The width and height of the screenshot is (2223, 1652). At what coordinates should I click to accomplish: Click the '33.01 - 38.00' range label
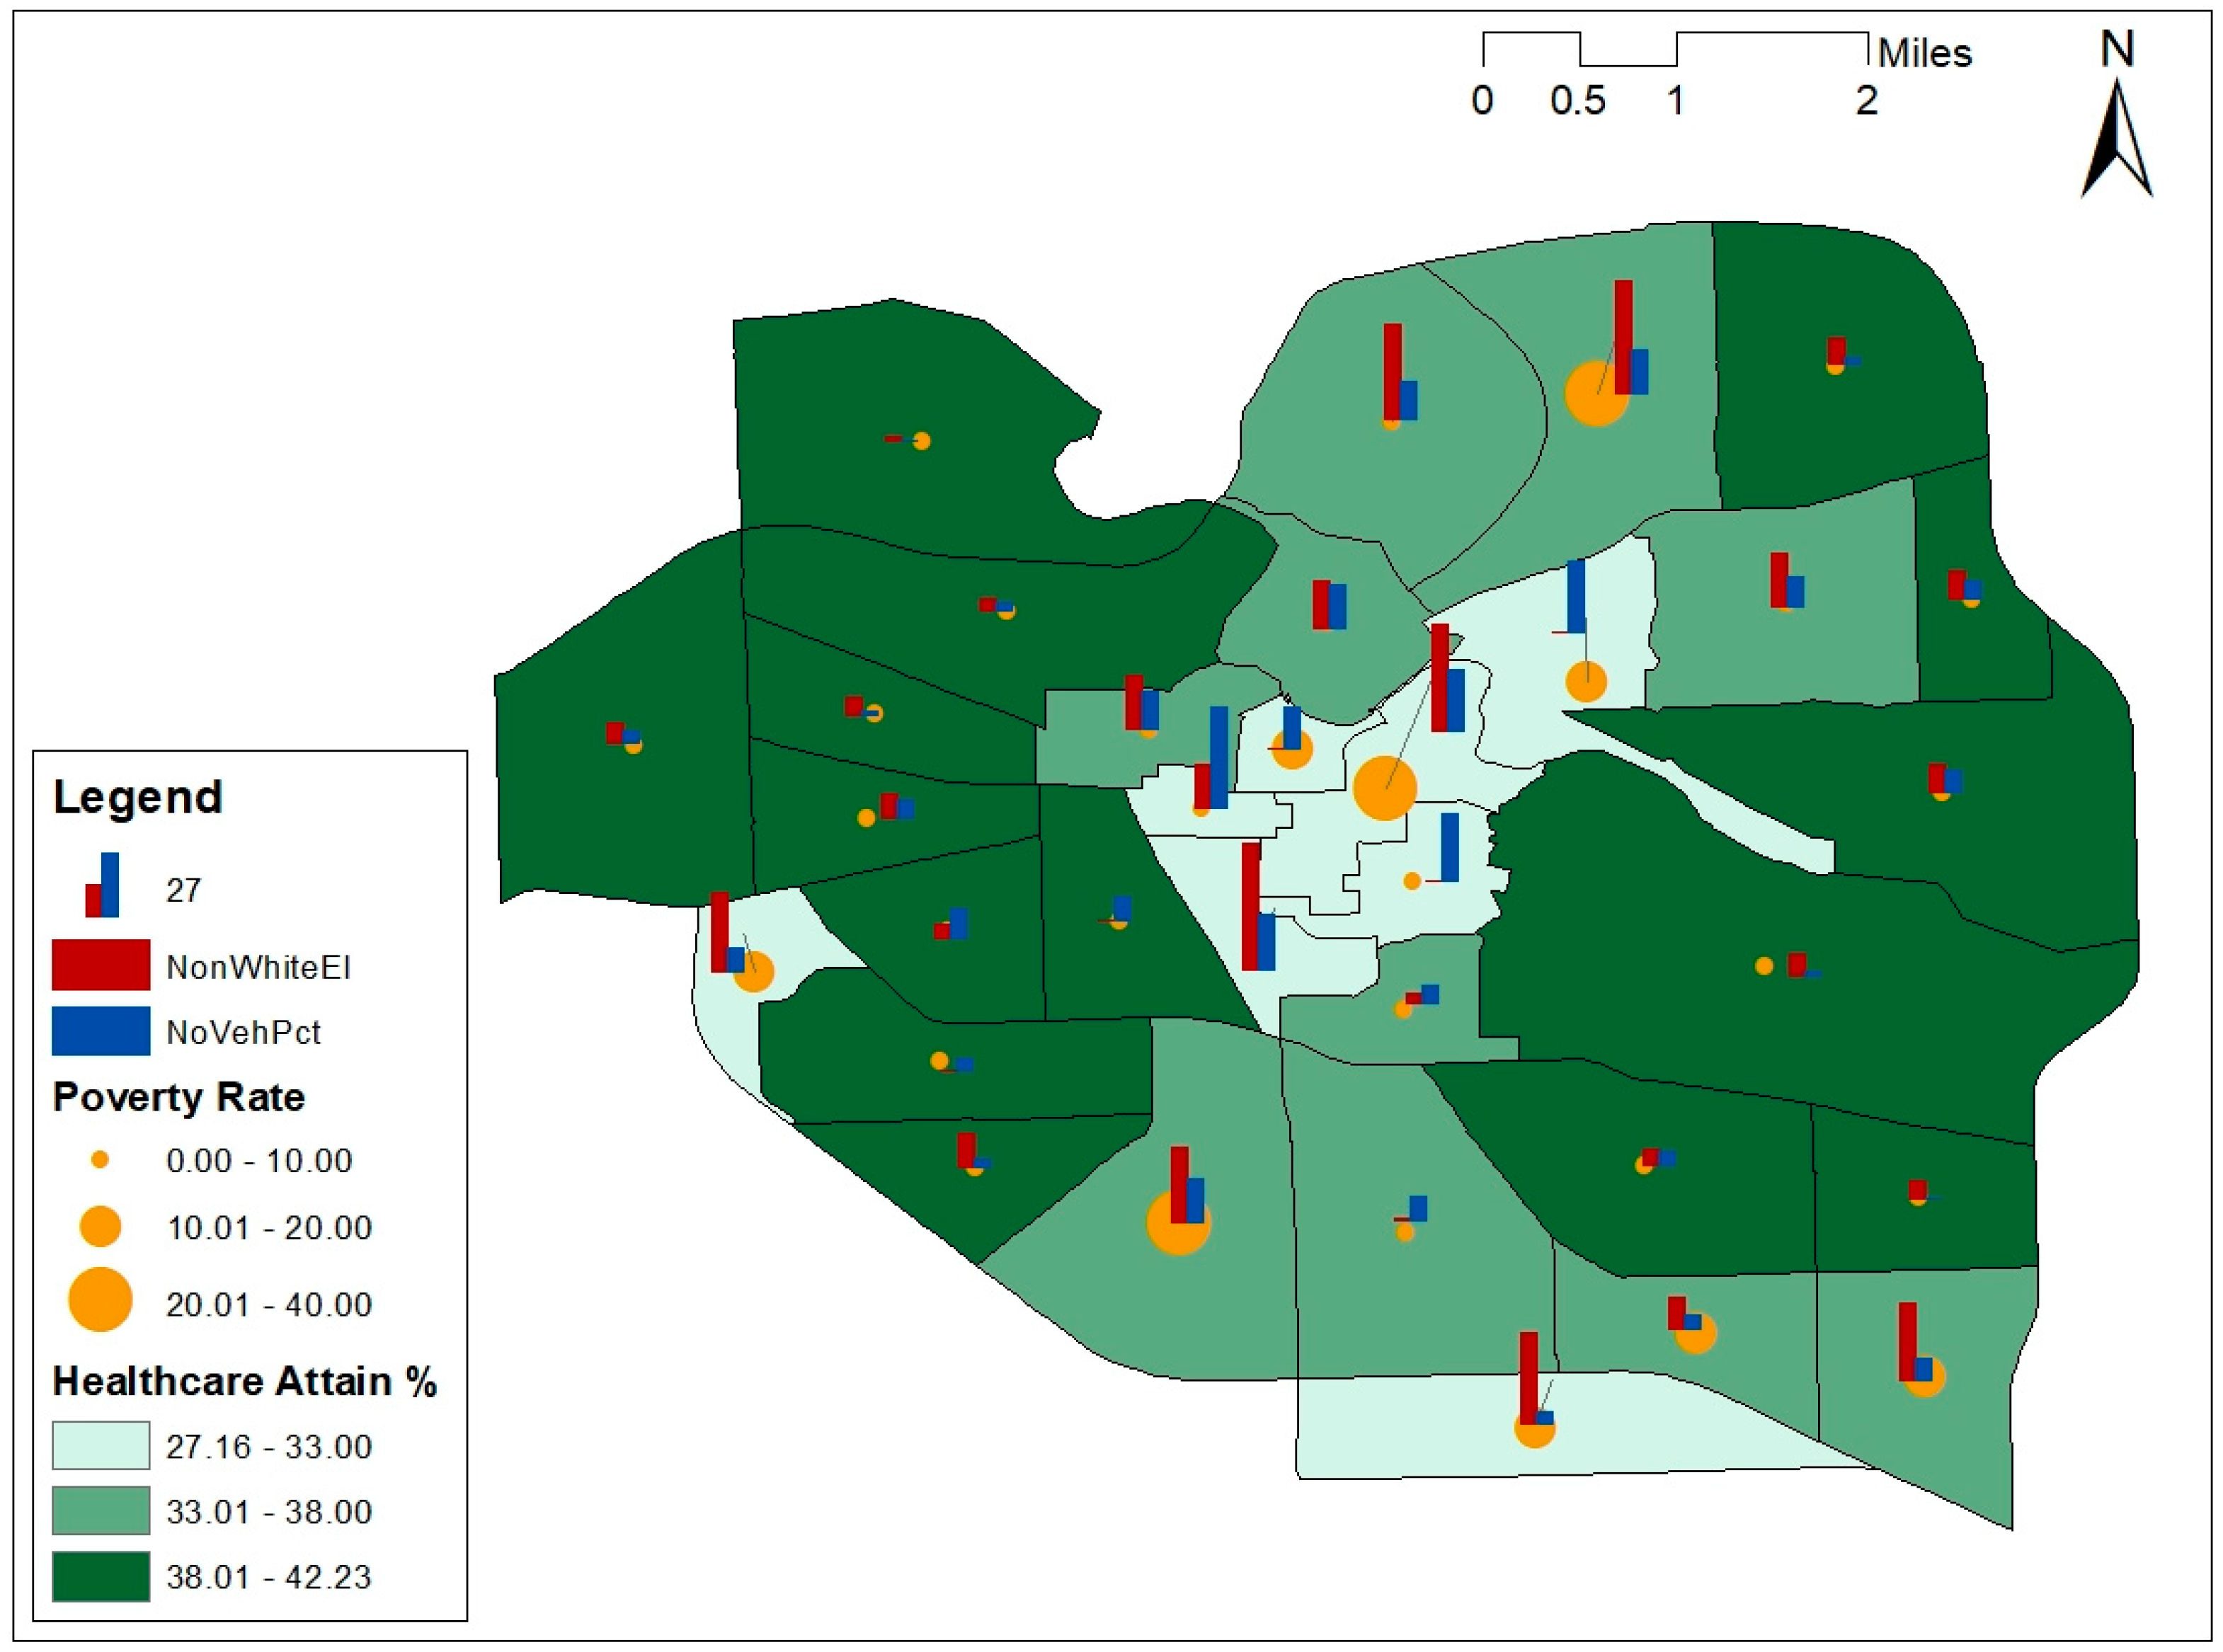click(270, 1513)
